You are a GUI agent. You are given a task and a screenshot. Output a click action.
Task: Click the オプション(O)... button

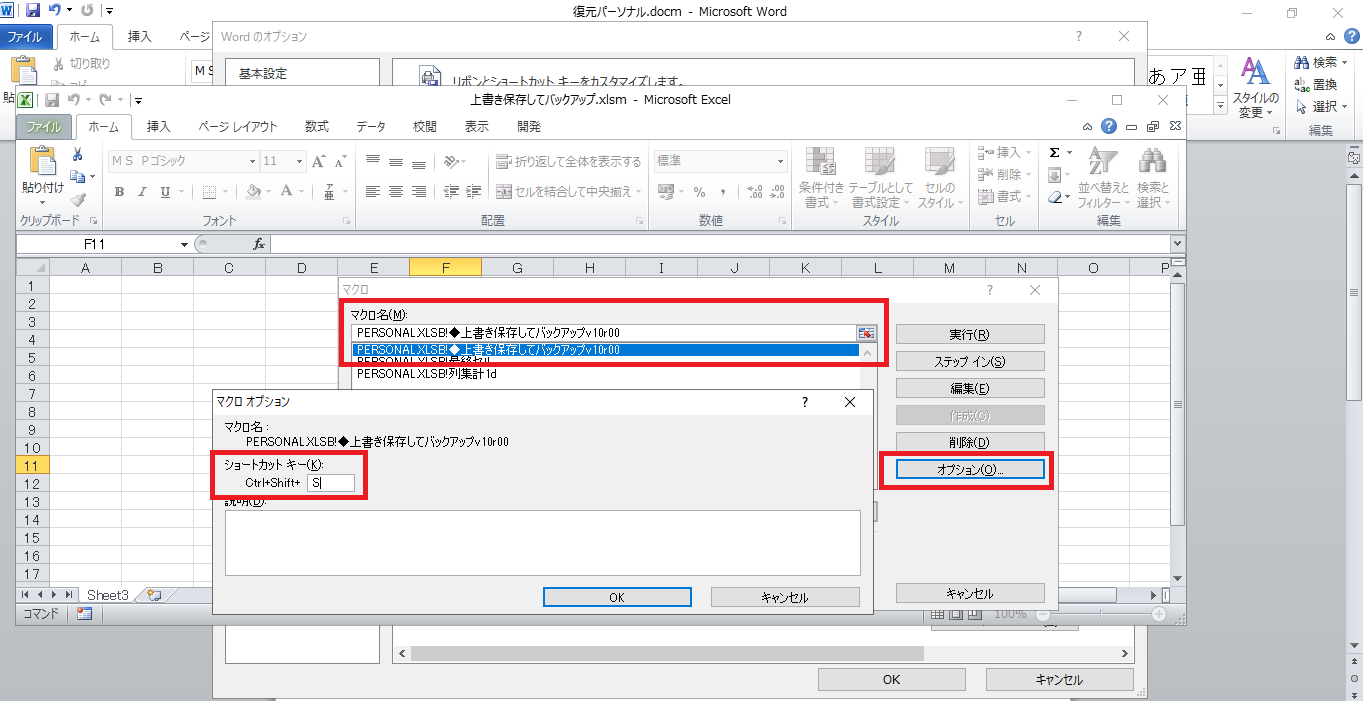click(x=970, y=469)
